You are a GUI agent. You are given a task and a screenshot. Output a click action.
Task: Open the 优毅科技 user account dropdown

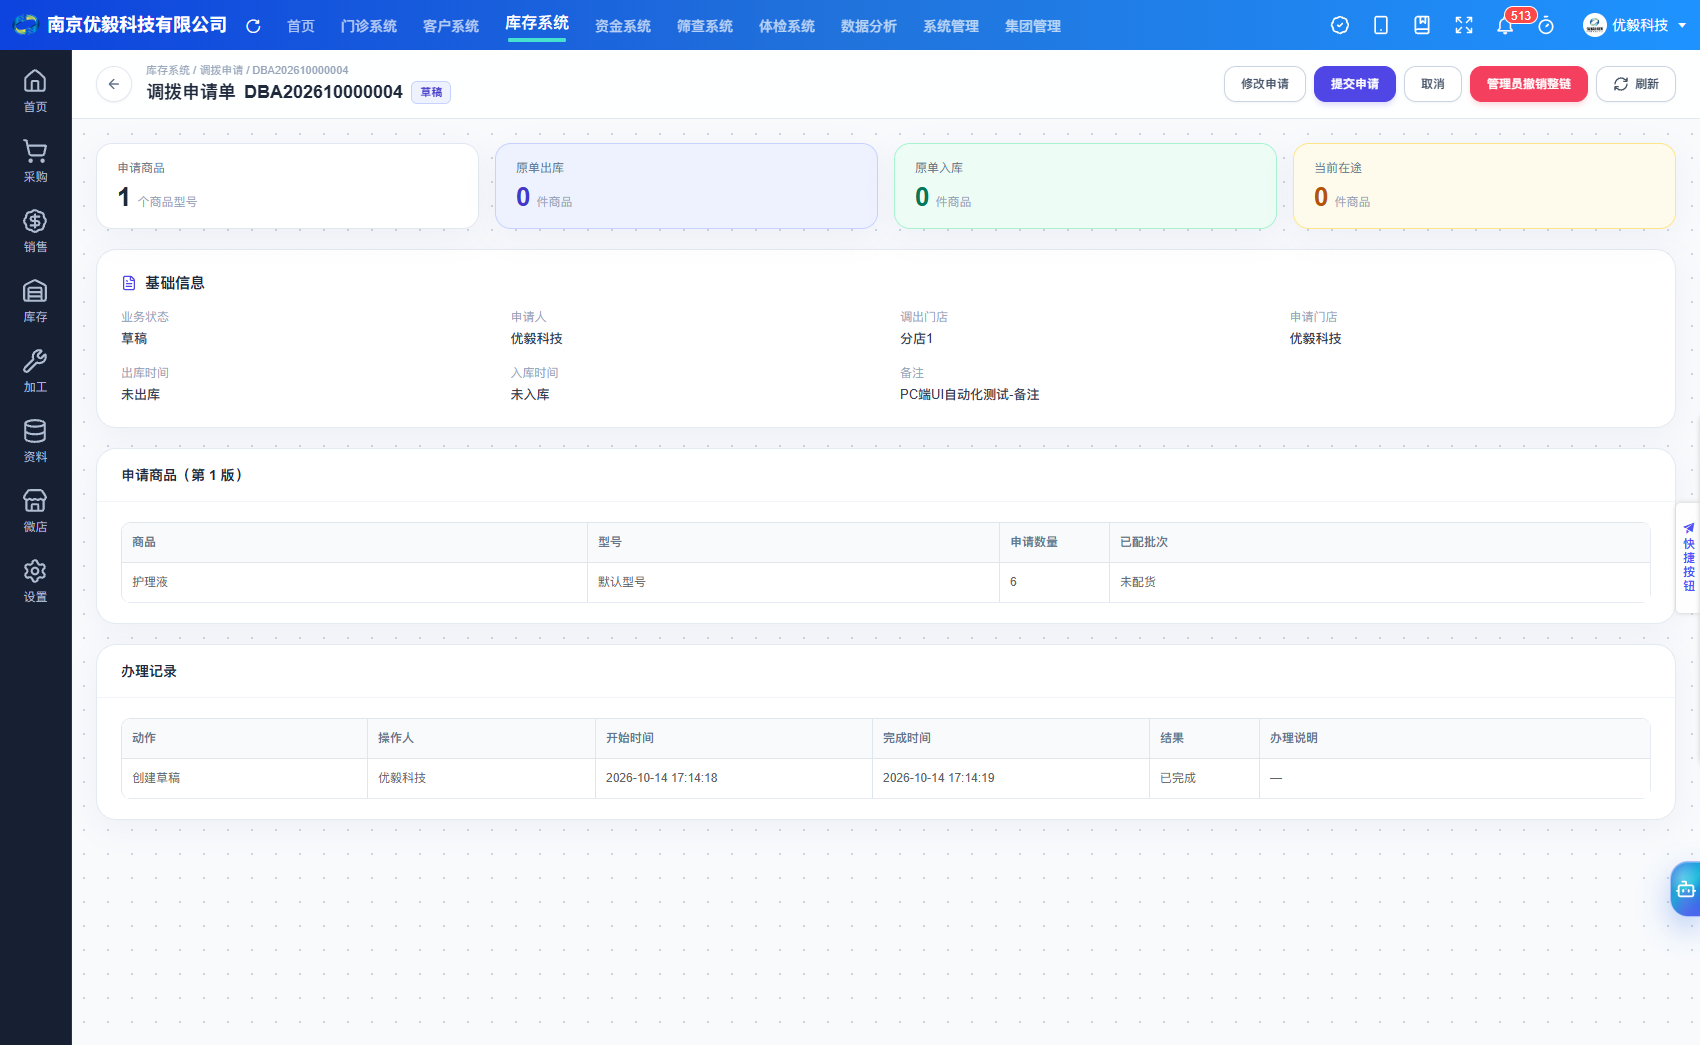coord(1634,25)
